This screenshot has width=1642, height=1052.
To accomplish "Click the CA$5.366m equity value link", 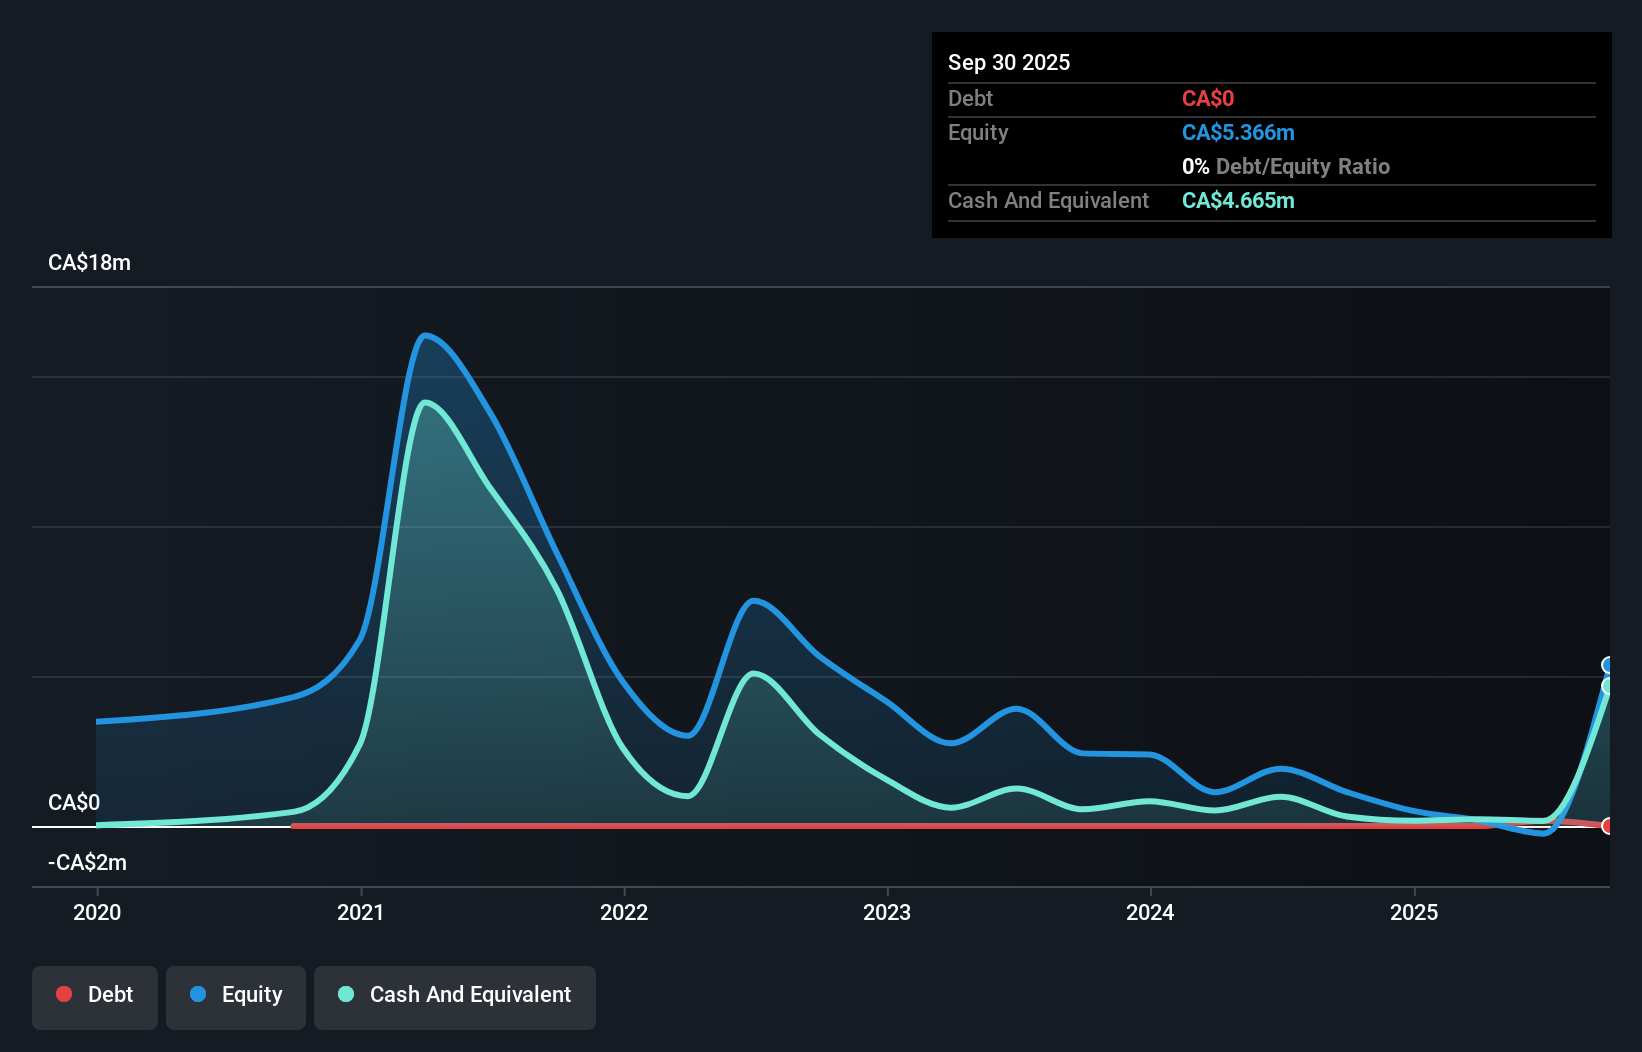I will 1238,132.
